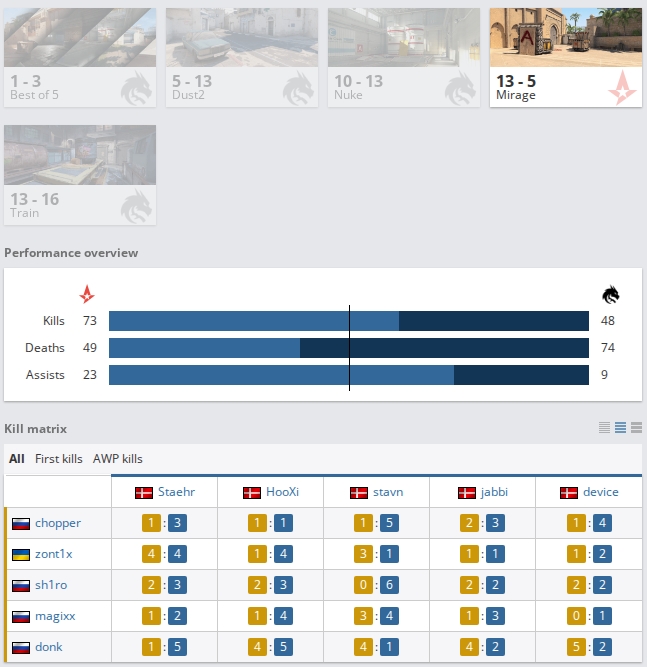Click the Astralis kills value 73

[90, 321]
